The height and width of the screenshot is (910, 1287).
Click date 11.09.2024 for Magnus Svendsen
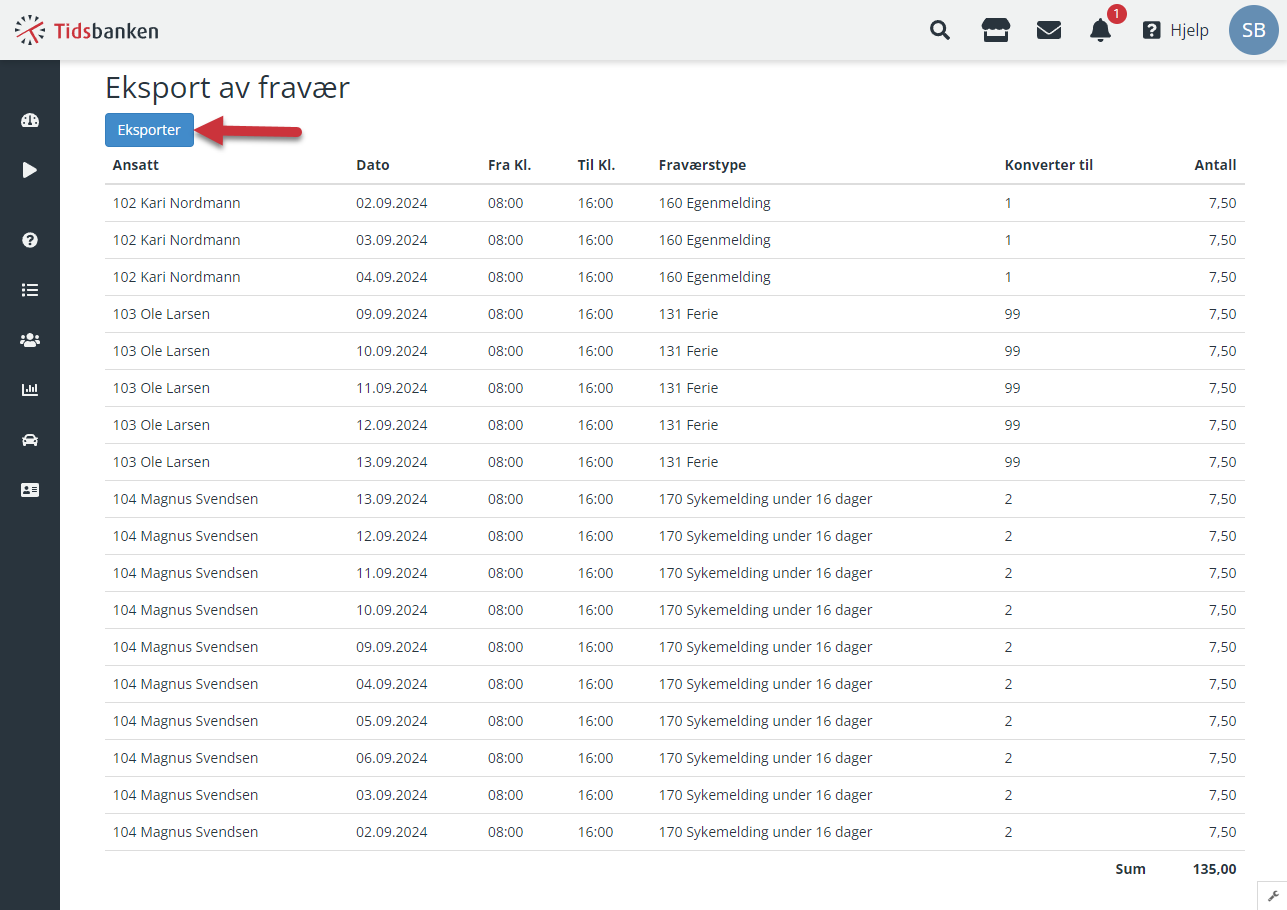point(392,573)
